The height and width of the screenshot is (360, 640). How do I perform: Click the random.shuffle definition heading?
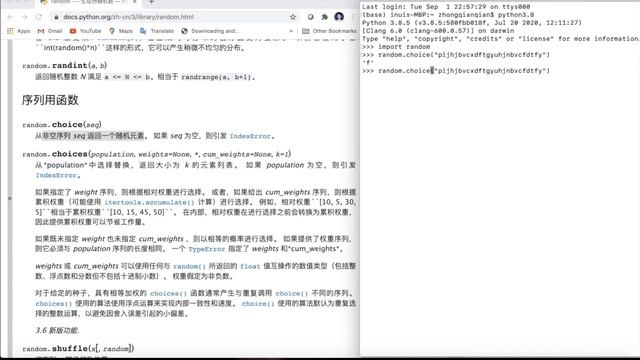click(78, 349)
